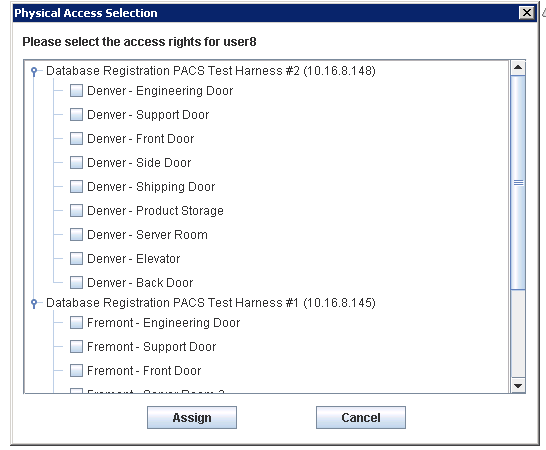This screenshot has height=450, width=546.
Task: Check the Denver - Engineering Door checkbox
Action: 76,91
